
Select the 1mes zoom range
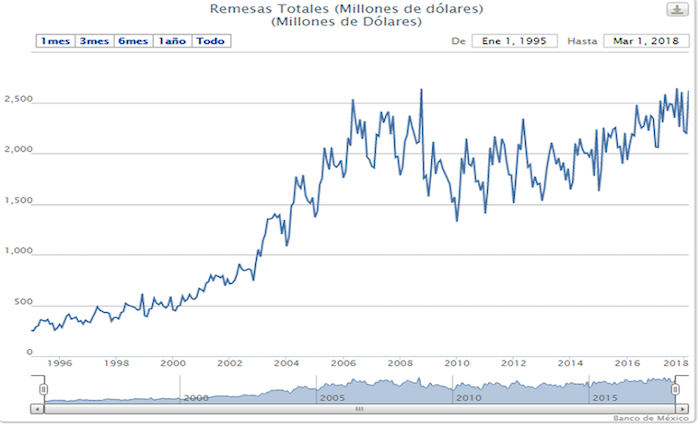pyautogui.click(x=54, y=41)
